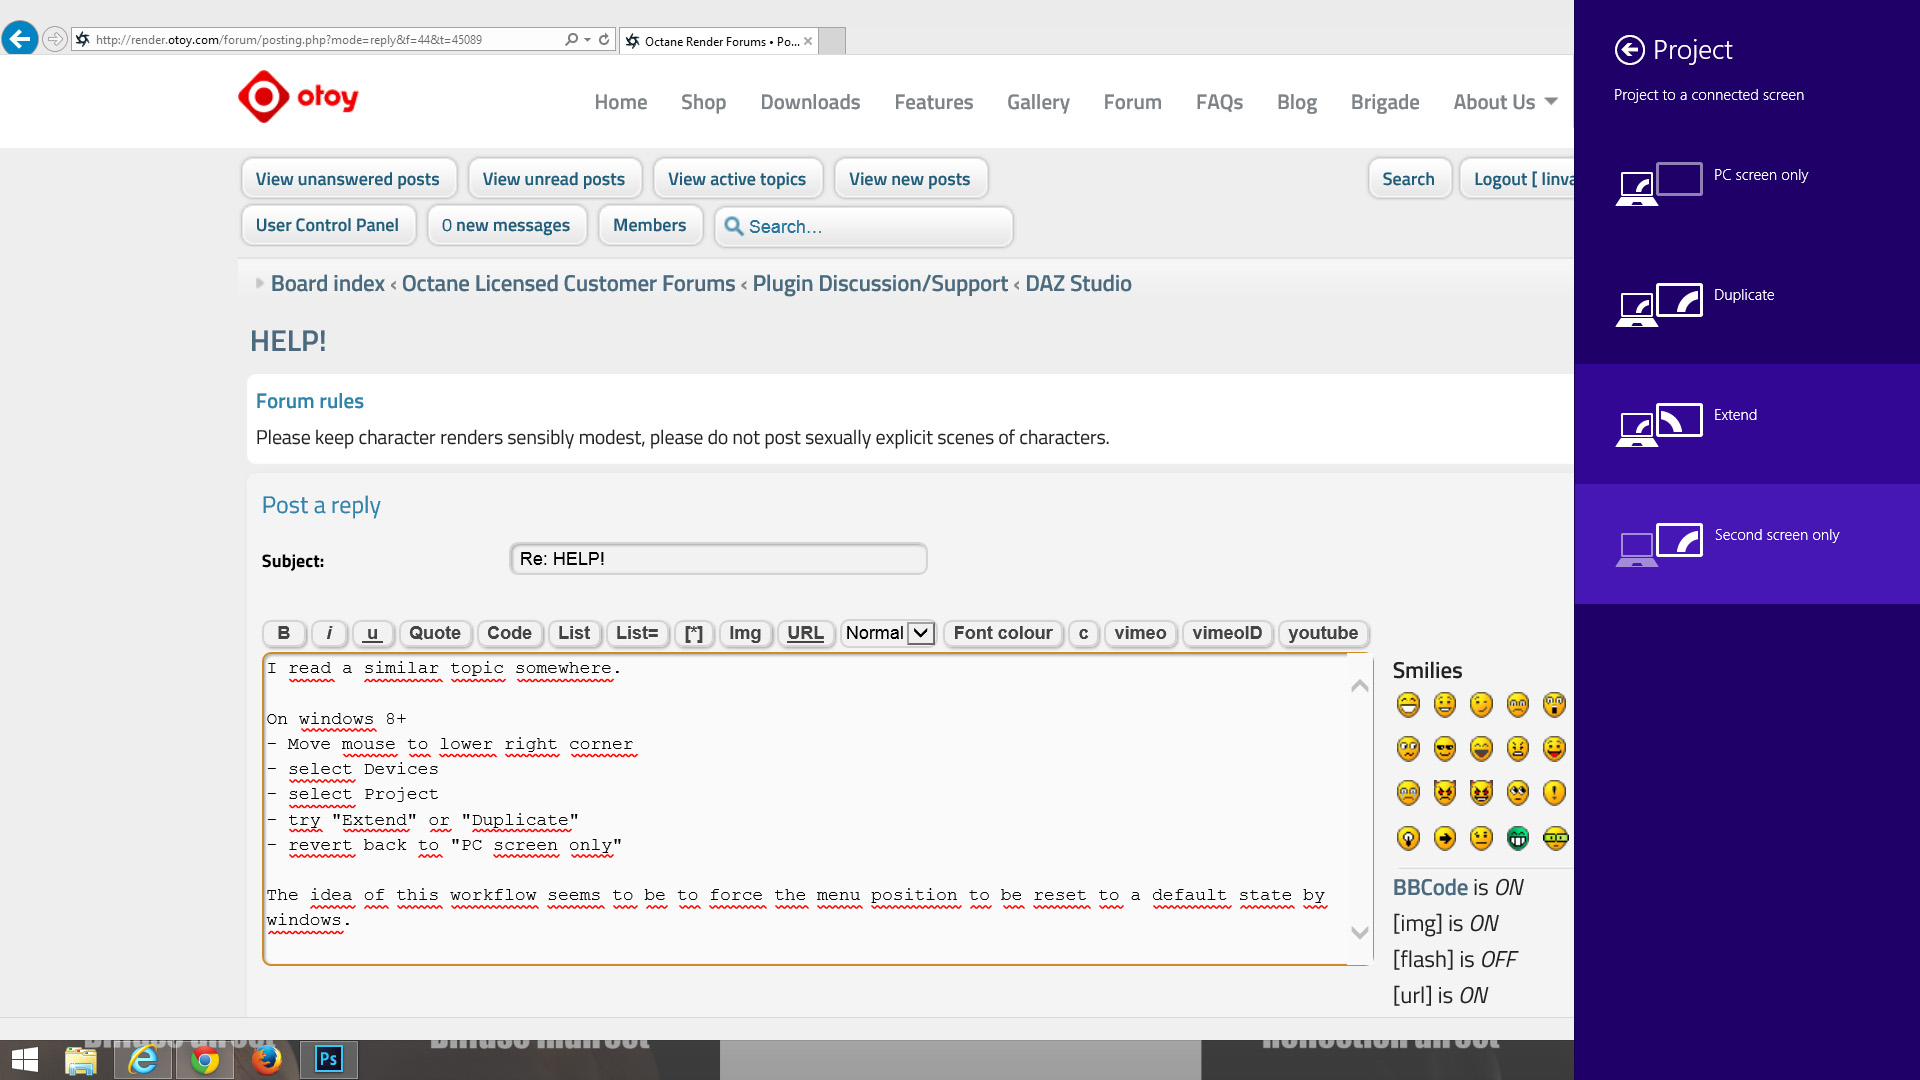The height and width of the screenshot is (1080, 1920).
Task: Open DAZ Studio breadcrumb link
Action: tap(1078, 284)
